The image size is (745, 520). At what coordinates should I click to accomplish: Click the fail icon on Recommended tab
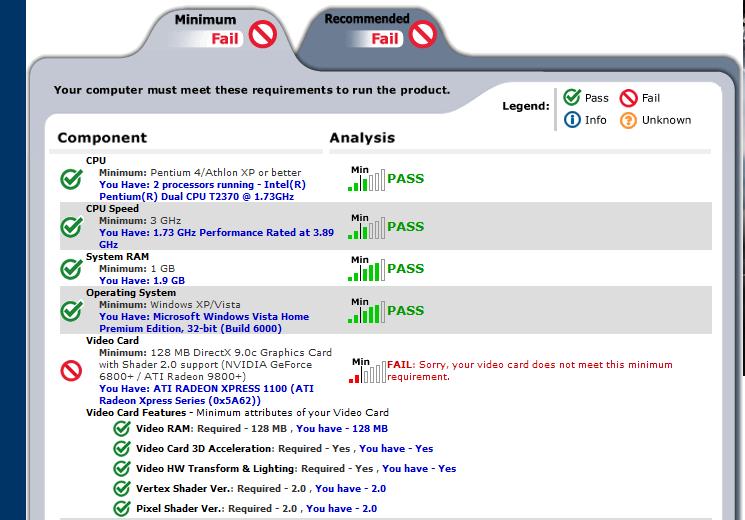pyautogui.click(x=423, y=36)
